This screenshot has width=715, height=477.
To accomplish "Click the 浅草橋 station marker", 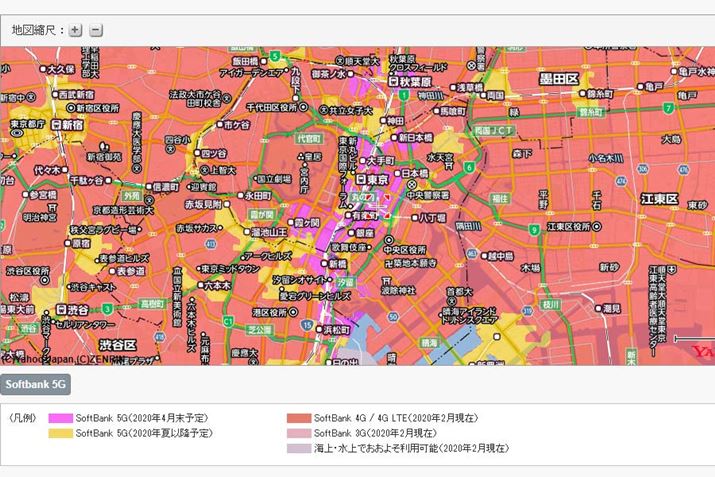I will [x=453, y=87].
